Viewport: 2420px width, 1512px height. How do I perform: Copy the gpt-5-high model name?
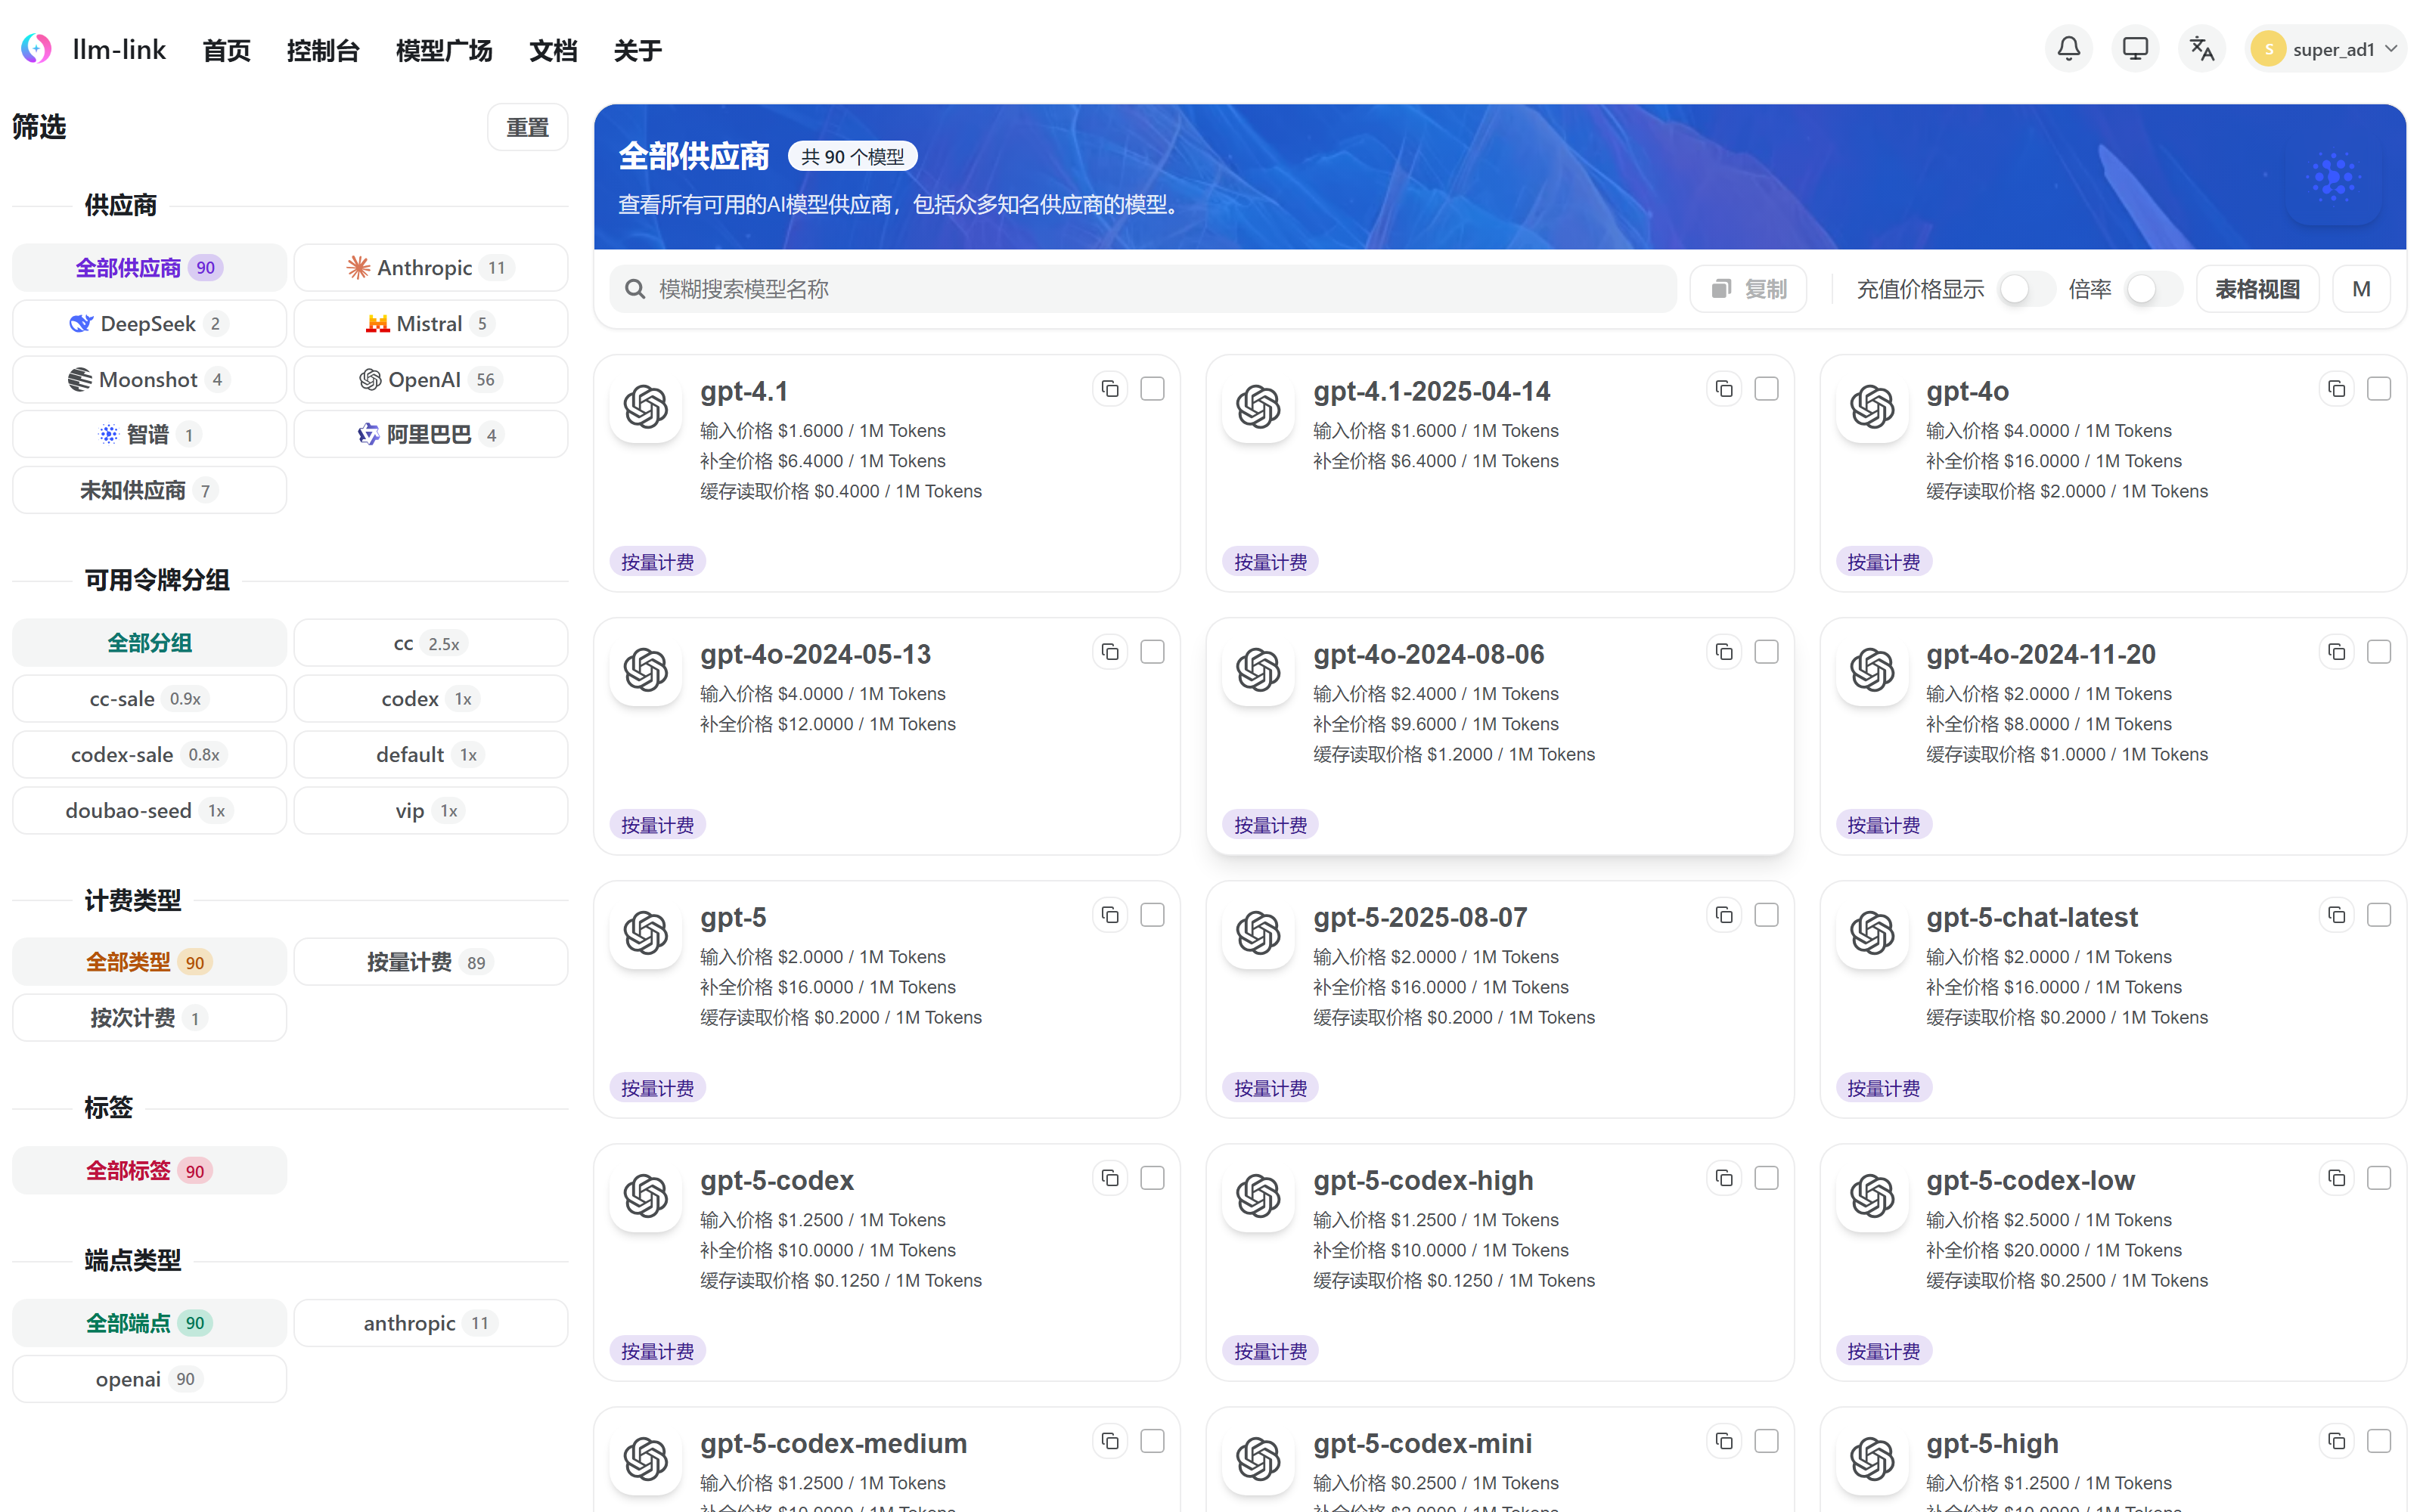tap(2336, 1441)
